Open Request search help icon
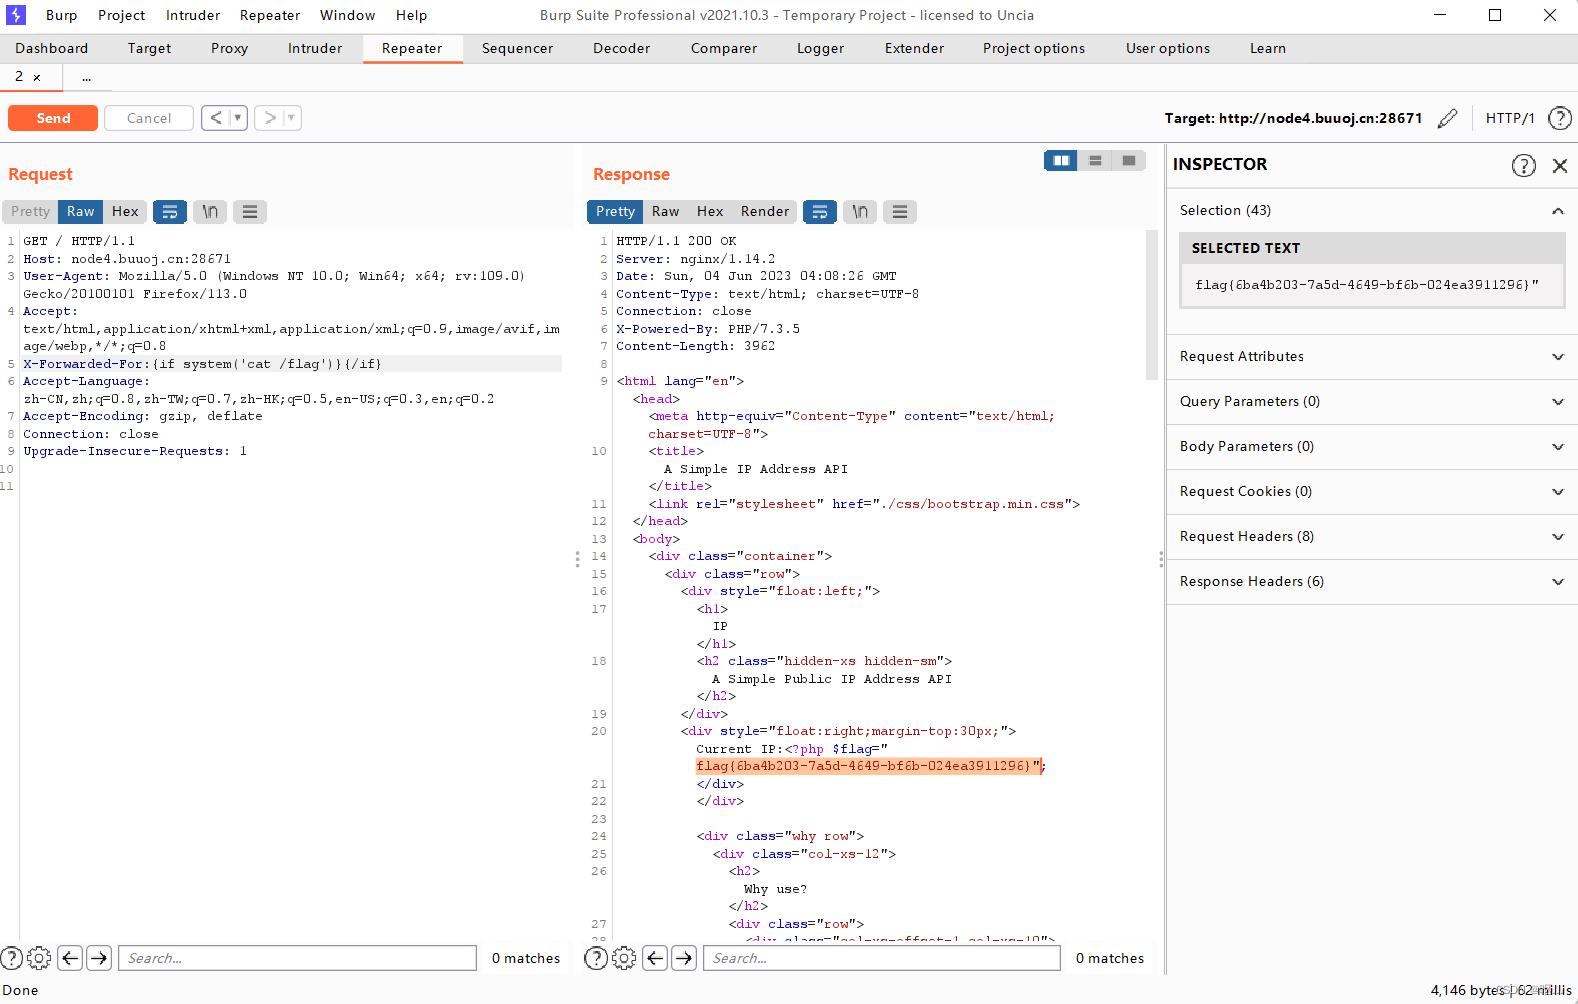The height and width of the screenshot is (1004, 1578). pos(11,958)
